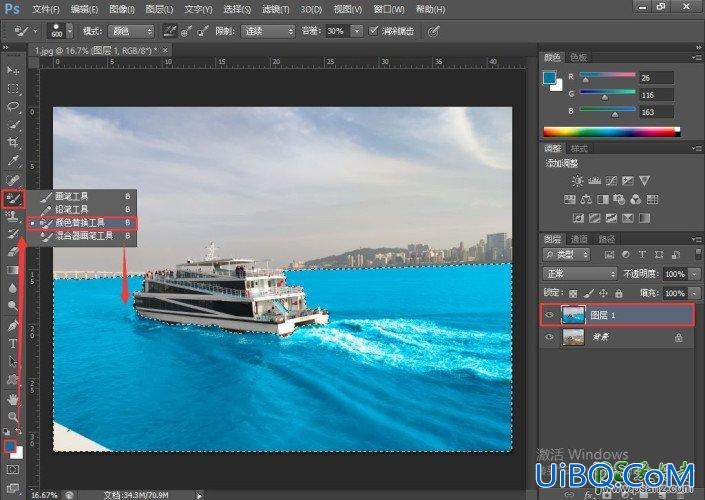Add a Channel Mixer adjustment

pos(636,199)
